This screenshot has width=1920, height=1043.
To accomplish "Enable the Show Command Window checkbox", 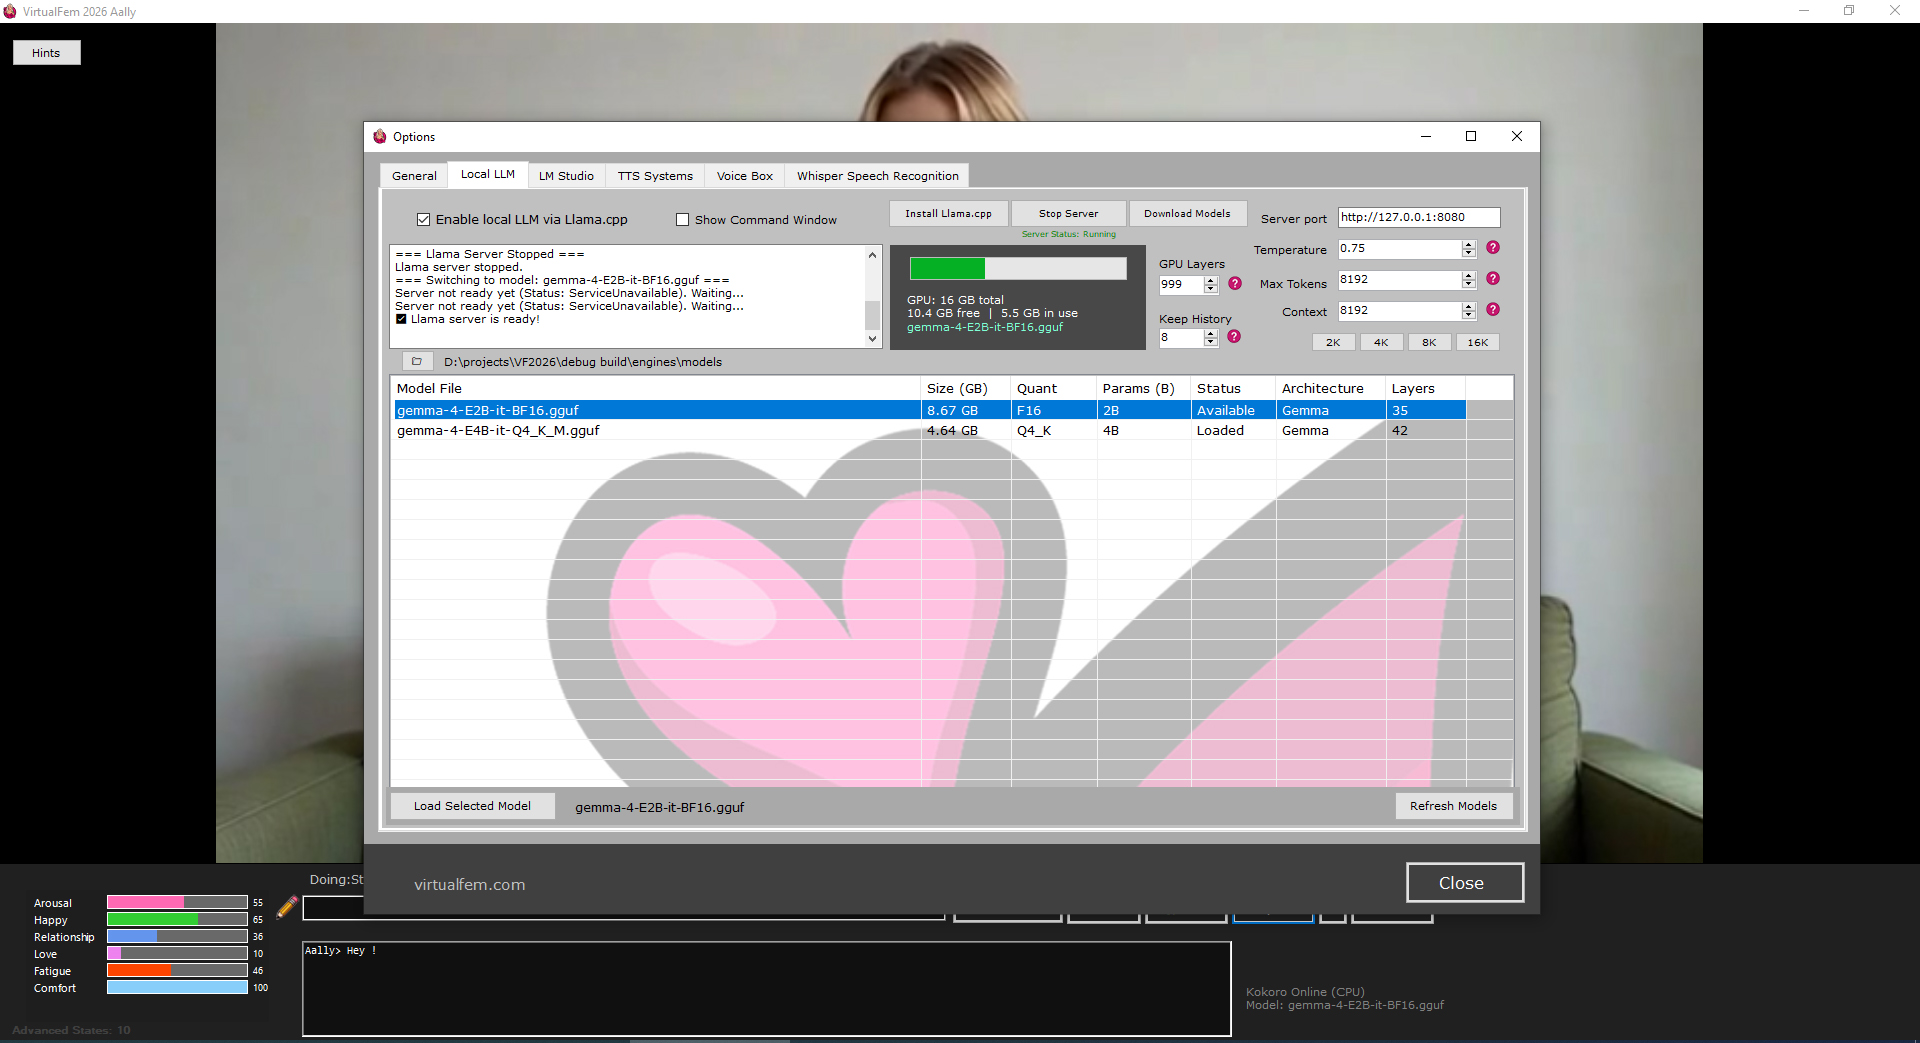I will tap(683, 220).
